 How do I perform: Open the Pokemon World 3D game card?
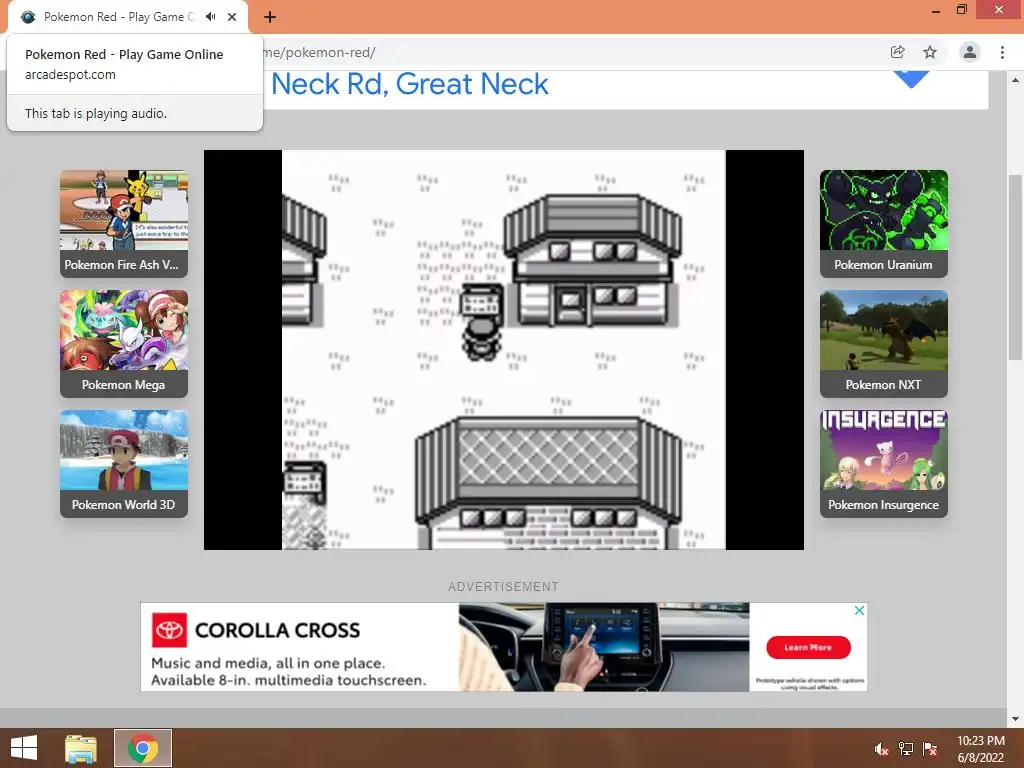point(124,464)
